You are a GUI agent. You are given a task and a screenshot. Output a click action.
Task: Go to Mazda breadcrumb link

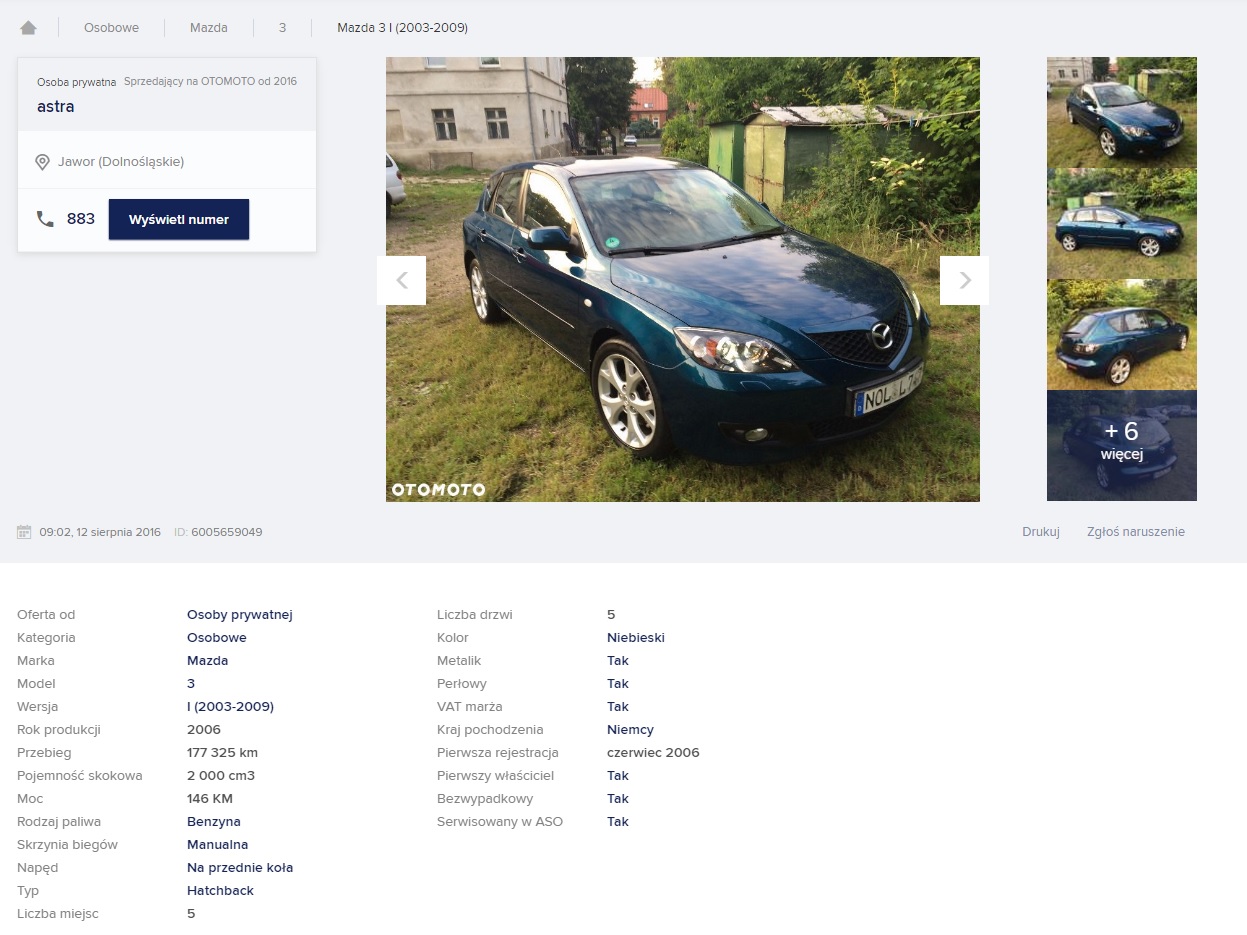pos(208,28)
